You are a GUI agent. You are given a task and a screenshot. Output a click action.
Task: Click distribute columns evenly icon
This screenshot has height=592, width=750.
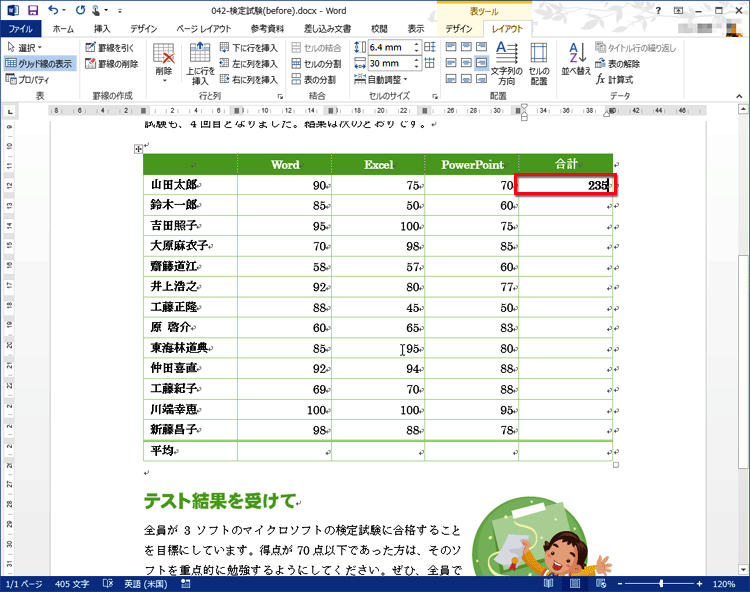click(x=430, y=63)
